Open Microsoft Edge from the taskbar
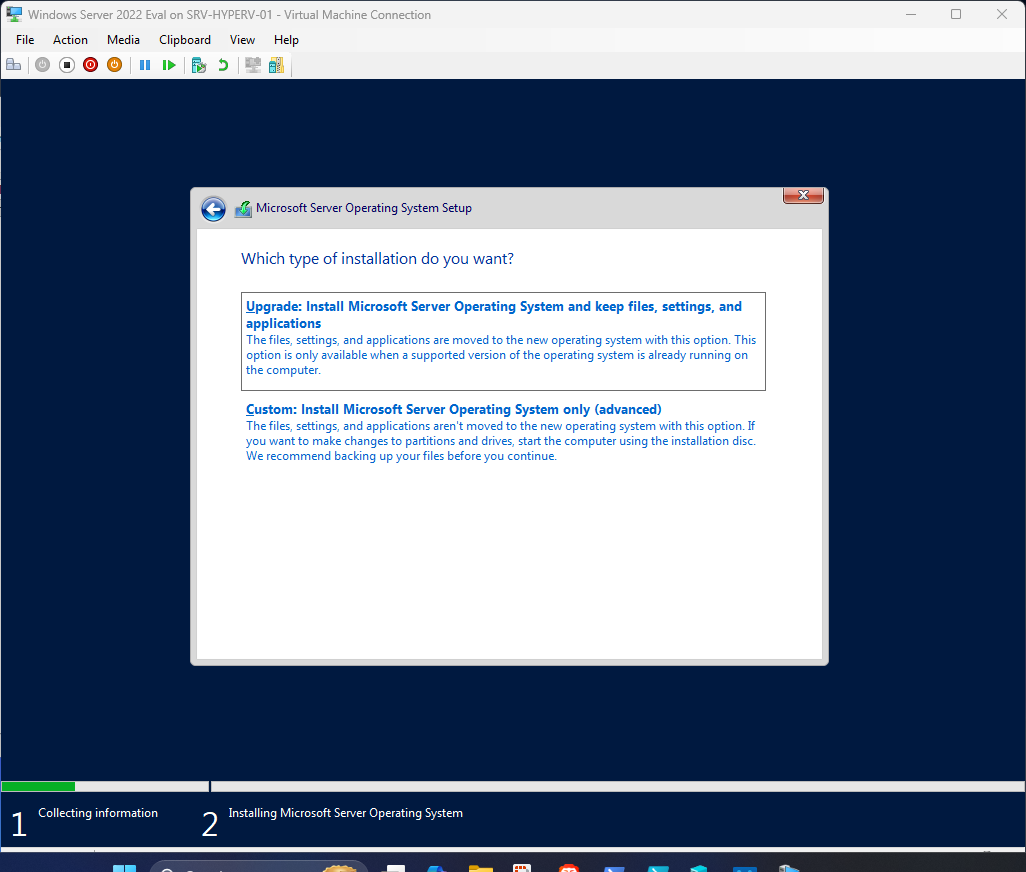1026x872 pixels. click(x=436, y=866)
